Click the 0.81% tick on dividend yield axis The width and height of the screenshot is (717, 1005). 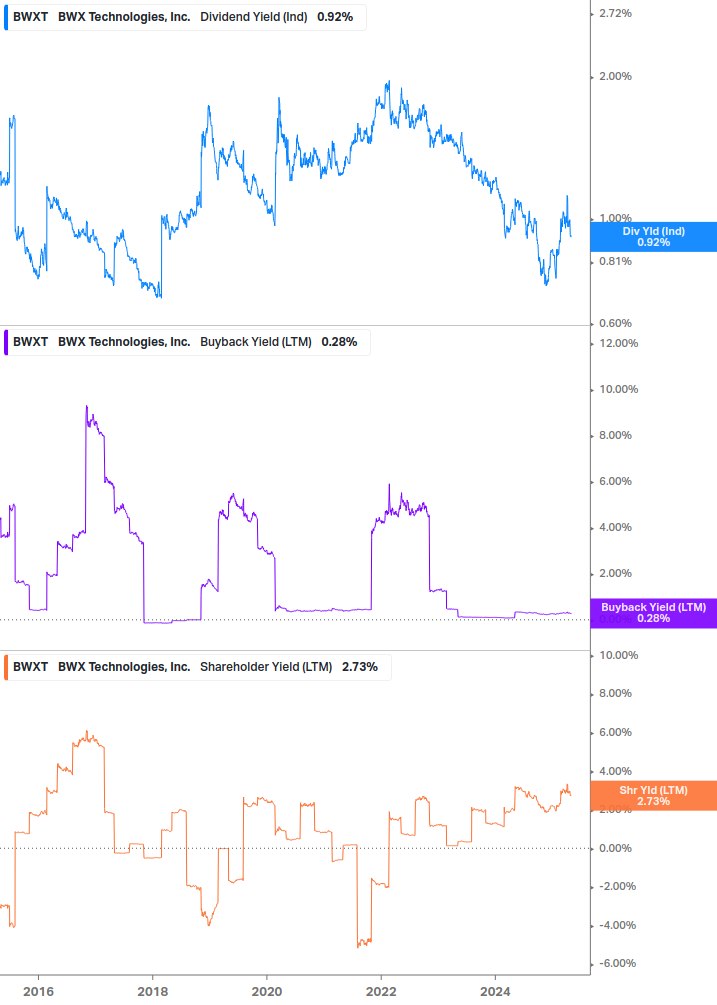[615, 261]
